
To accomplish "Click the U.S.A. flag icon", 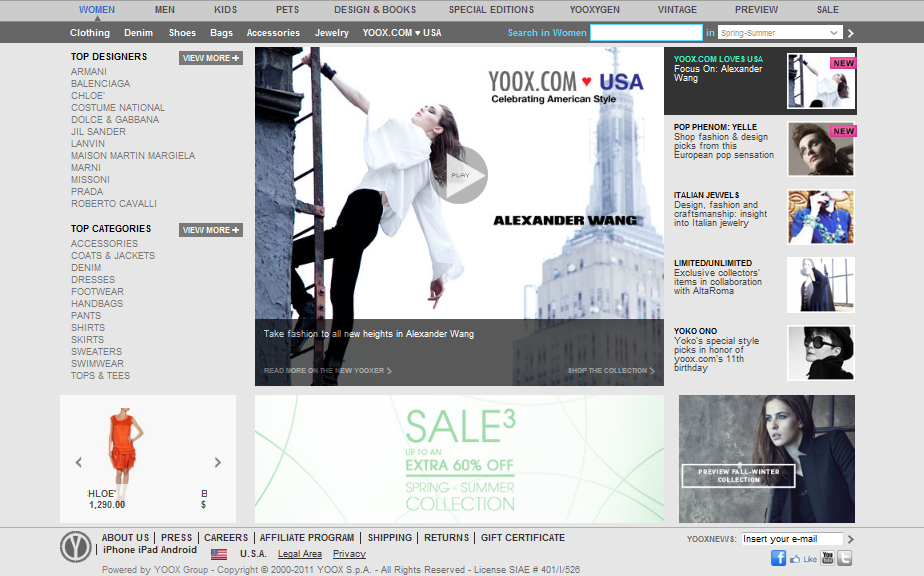I will coord(220,552).
